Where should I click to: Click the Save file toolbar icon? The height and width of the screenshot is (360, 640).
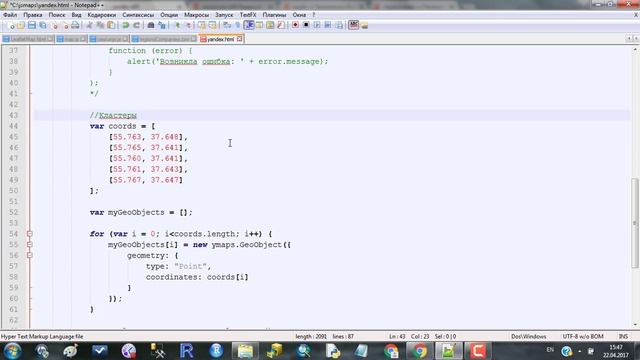click(32, 25)
